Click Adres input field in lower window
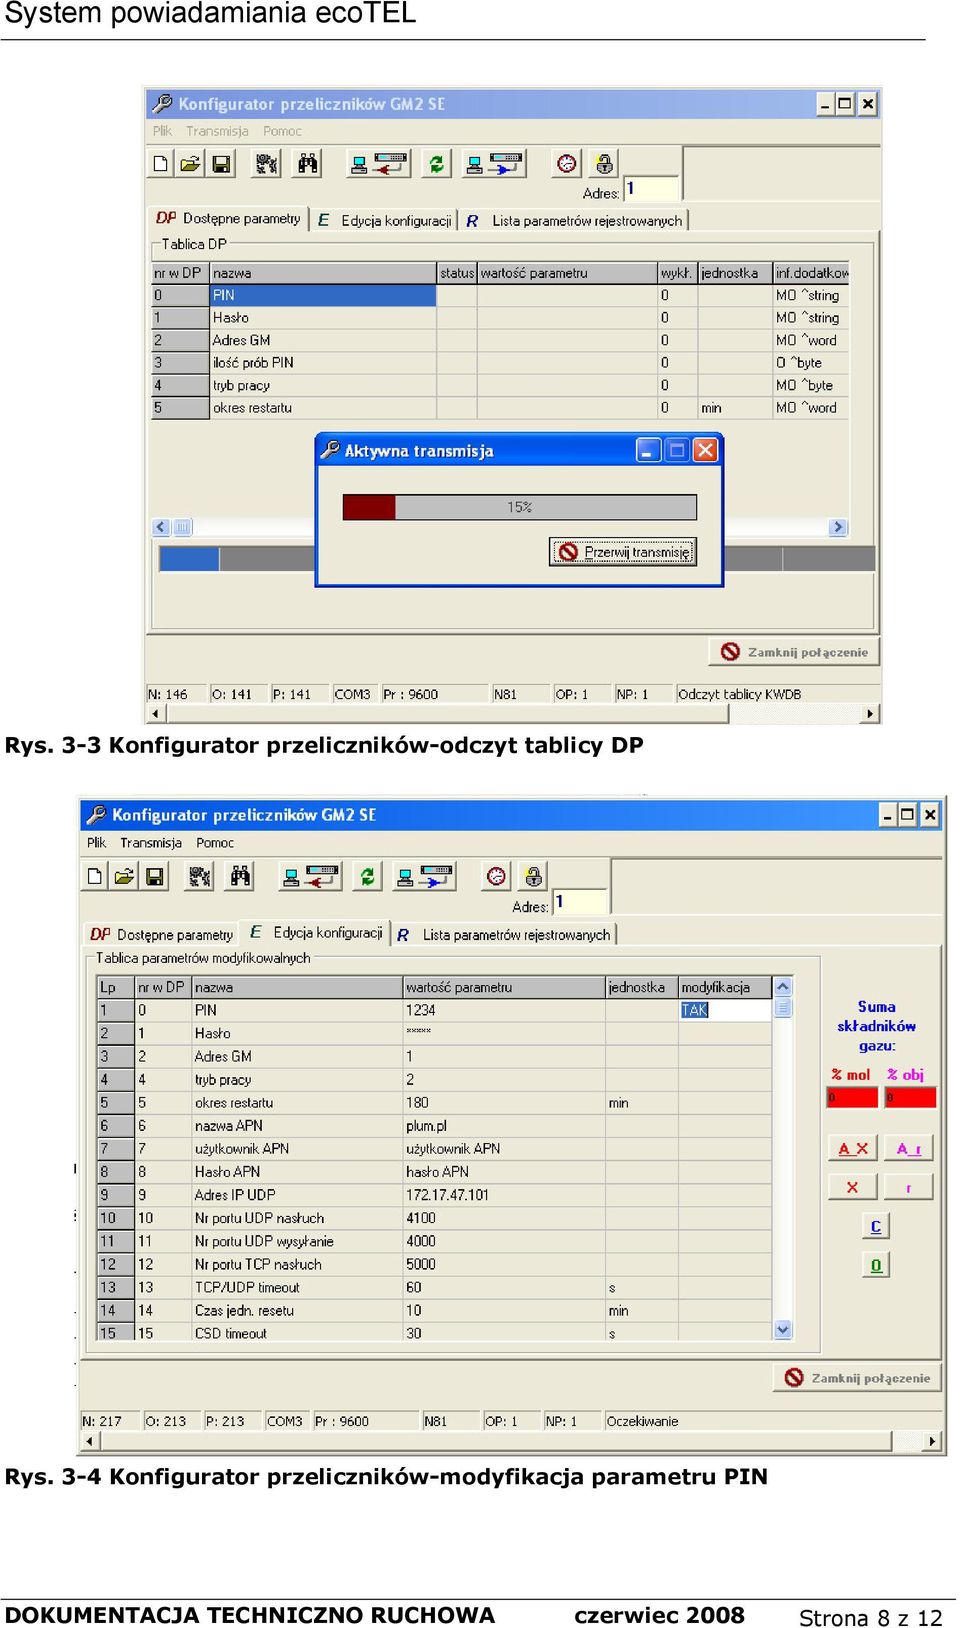This screenshot has width=960, height=1628. coord(580,902)
